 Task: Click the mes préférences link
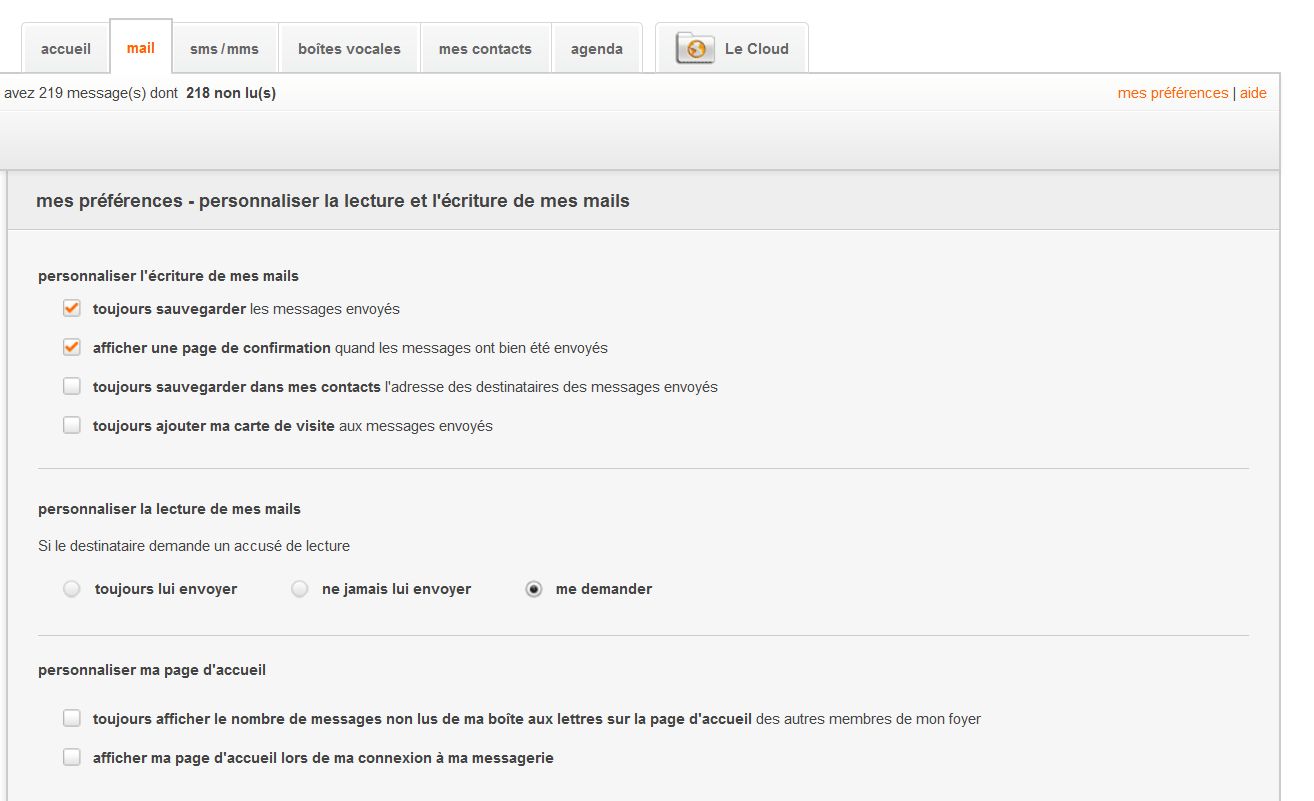1172,93
